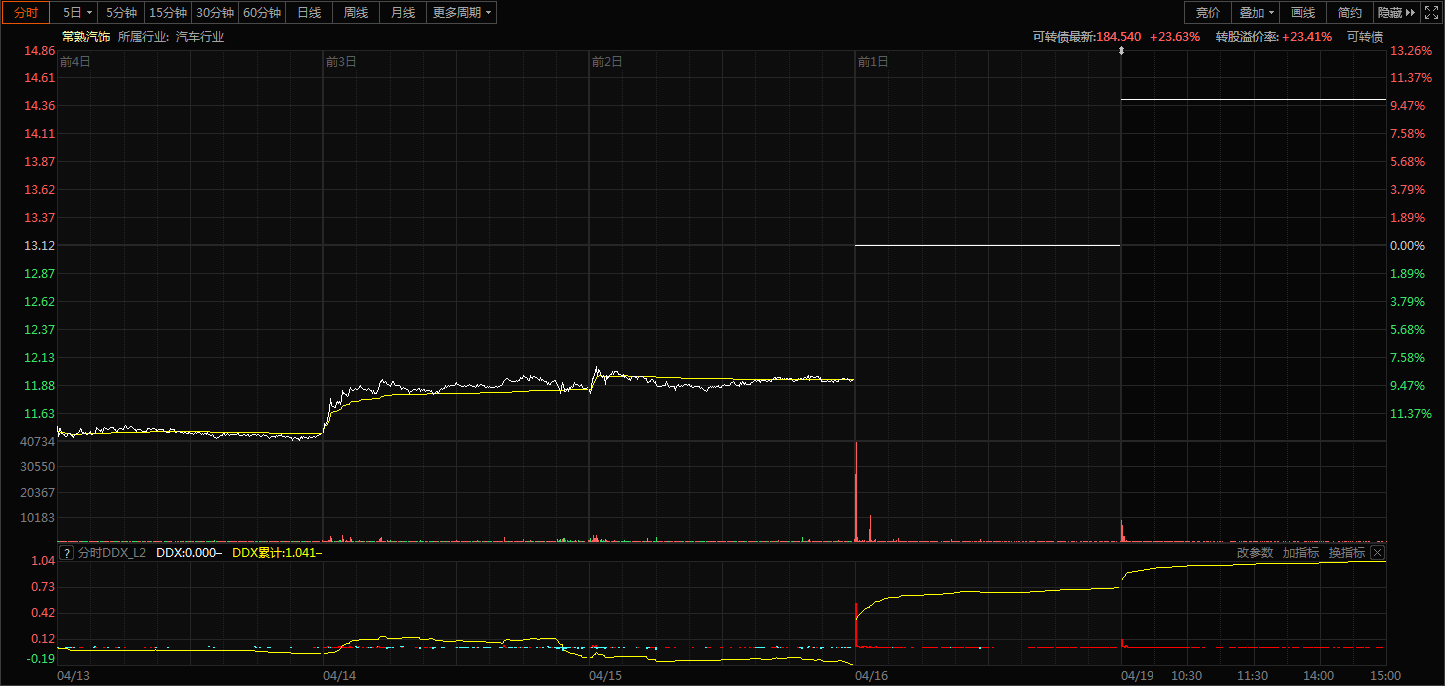Activate the 画线 drawing tool

click(1303, 12)
